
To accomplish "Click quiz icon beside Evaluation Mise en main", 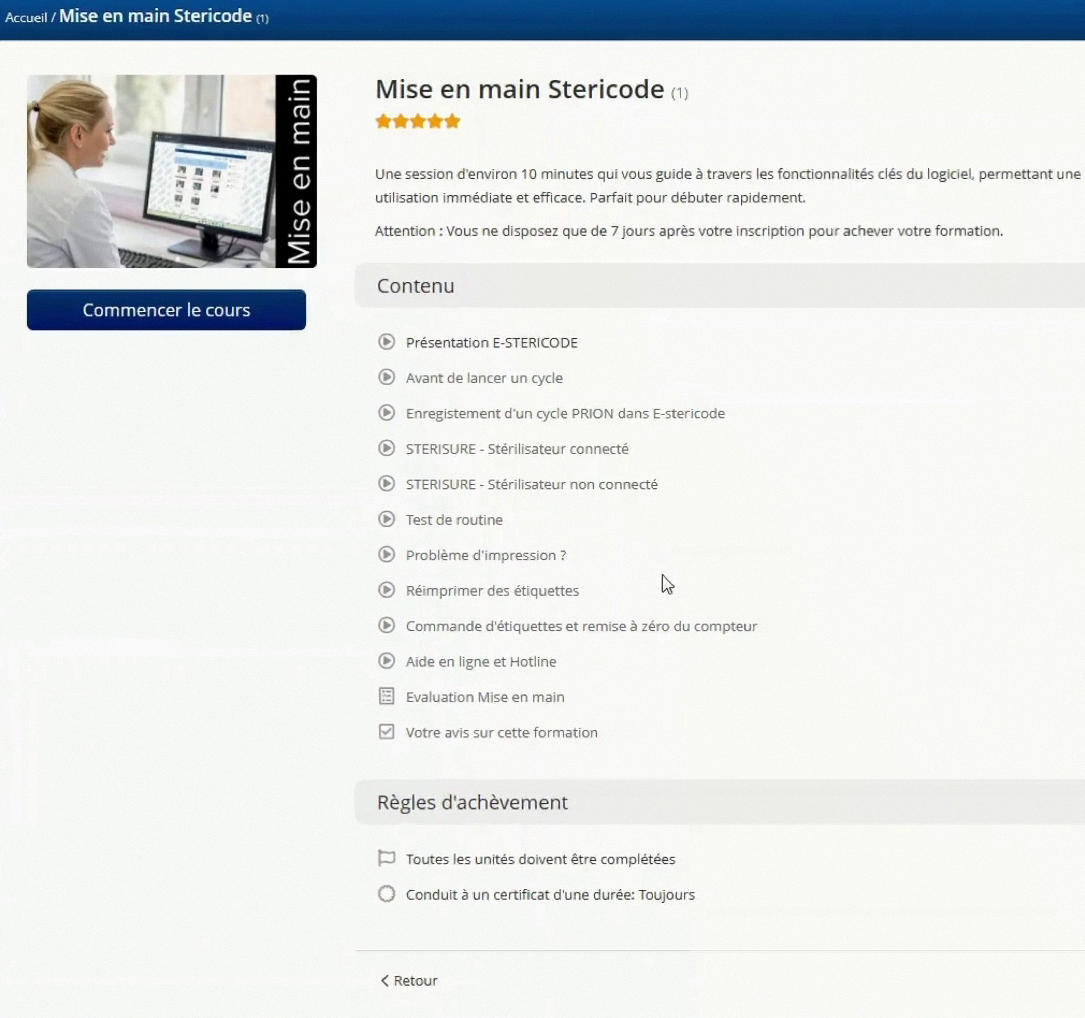I will pyautogui.click(x=386, y=696).
